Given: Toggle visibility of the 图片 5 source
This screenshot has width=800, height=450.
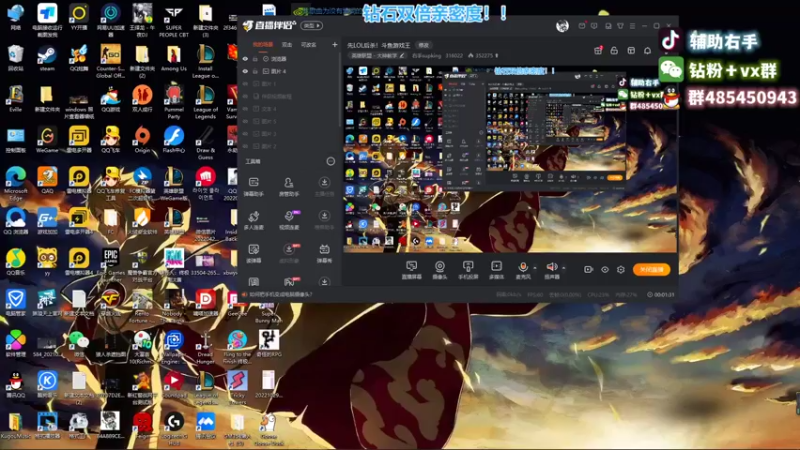Looking at the screenshot, I should click(x=245, y=121).
